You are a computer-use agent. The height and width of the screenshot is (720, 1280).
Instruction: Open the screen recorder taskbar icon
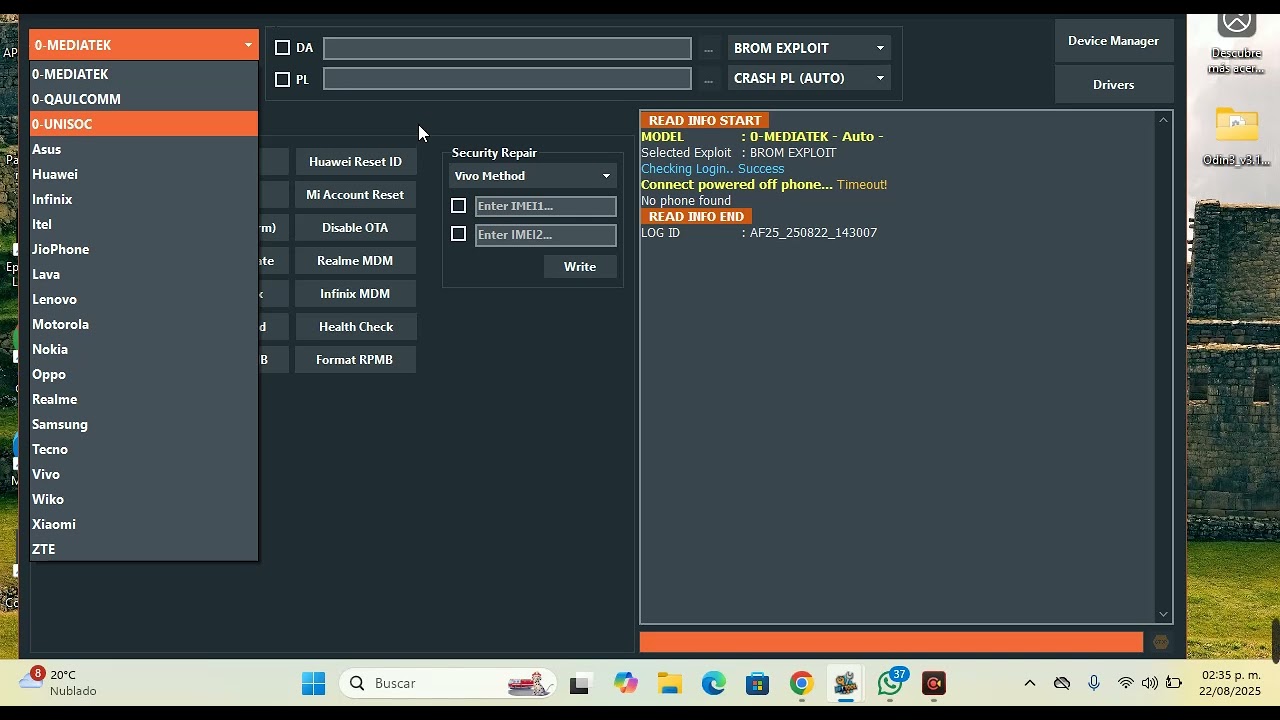tap(934, 684)
